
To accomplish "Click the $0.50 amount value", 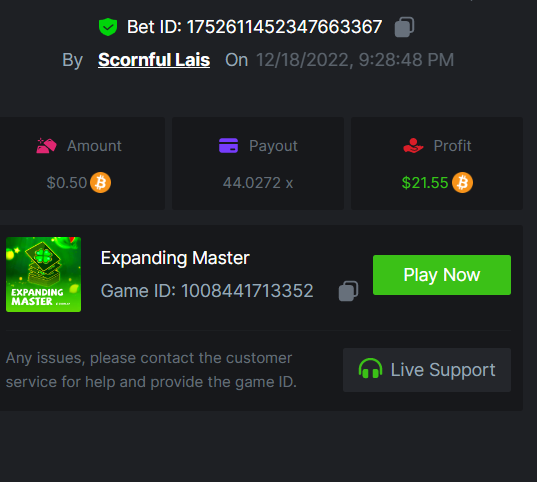I will (x=67, y=183).
